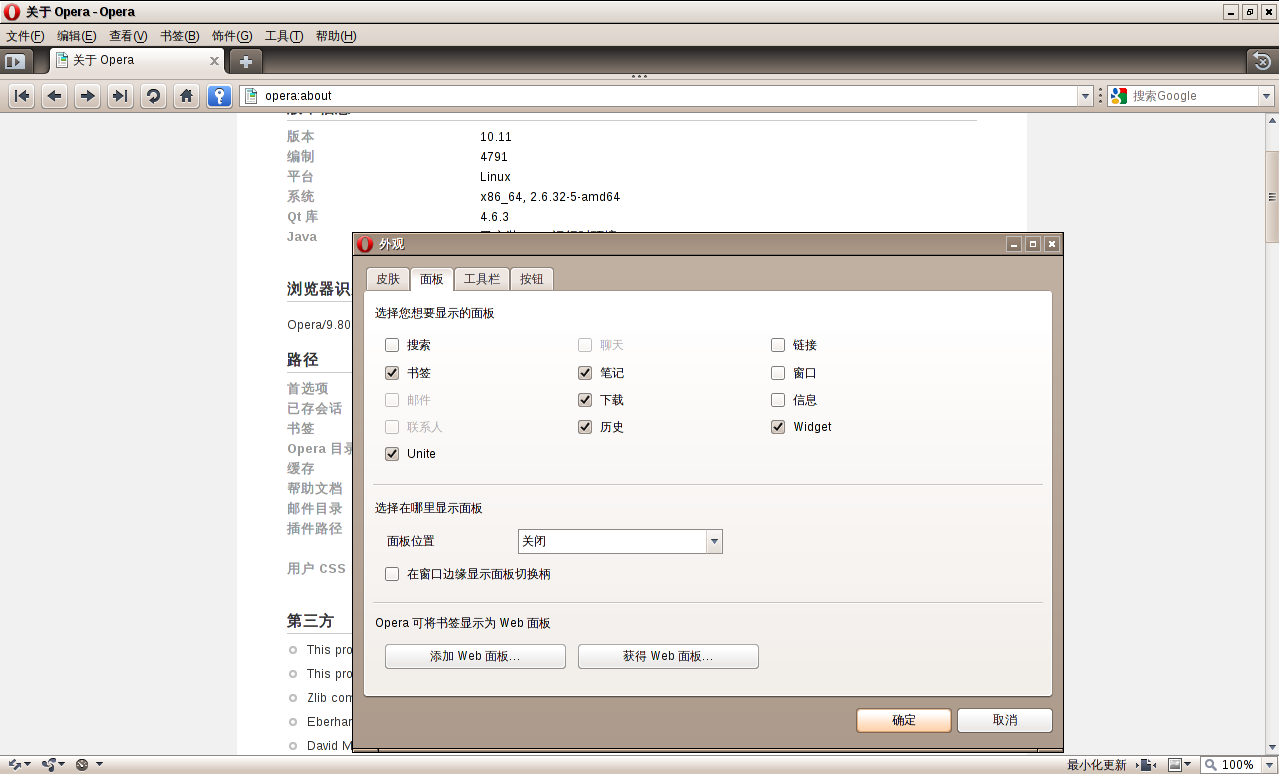This screenshot has height=774, width=1279.
Task: Click the Opera Link sync icon in status bar
Action: [14, 765]
